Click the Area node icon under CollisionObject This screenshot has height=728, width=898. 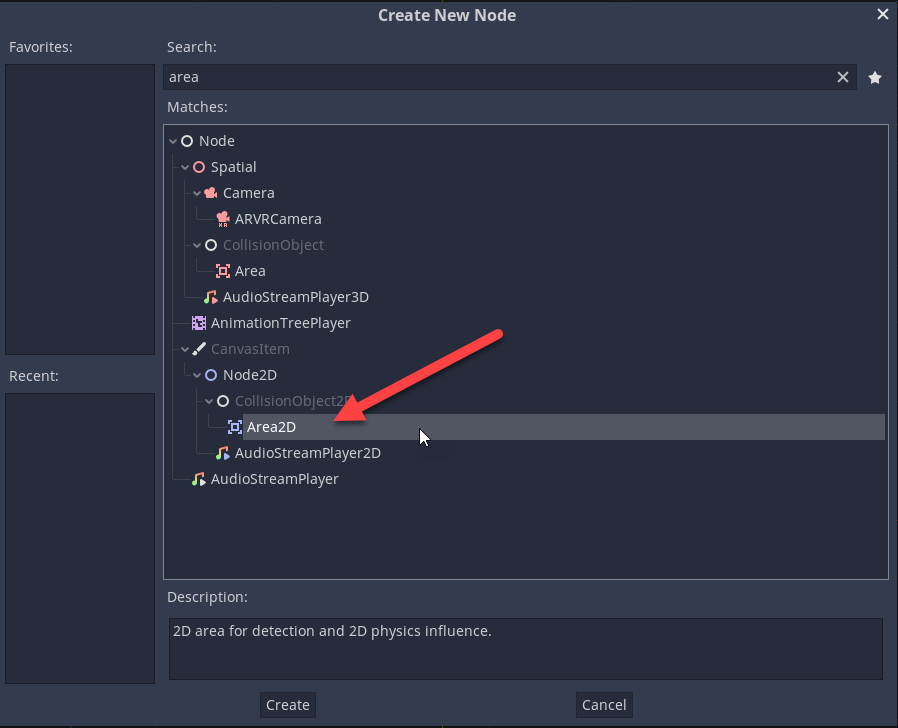tap(223, 271)
